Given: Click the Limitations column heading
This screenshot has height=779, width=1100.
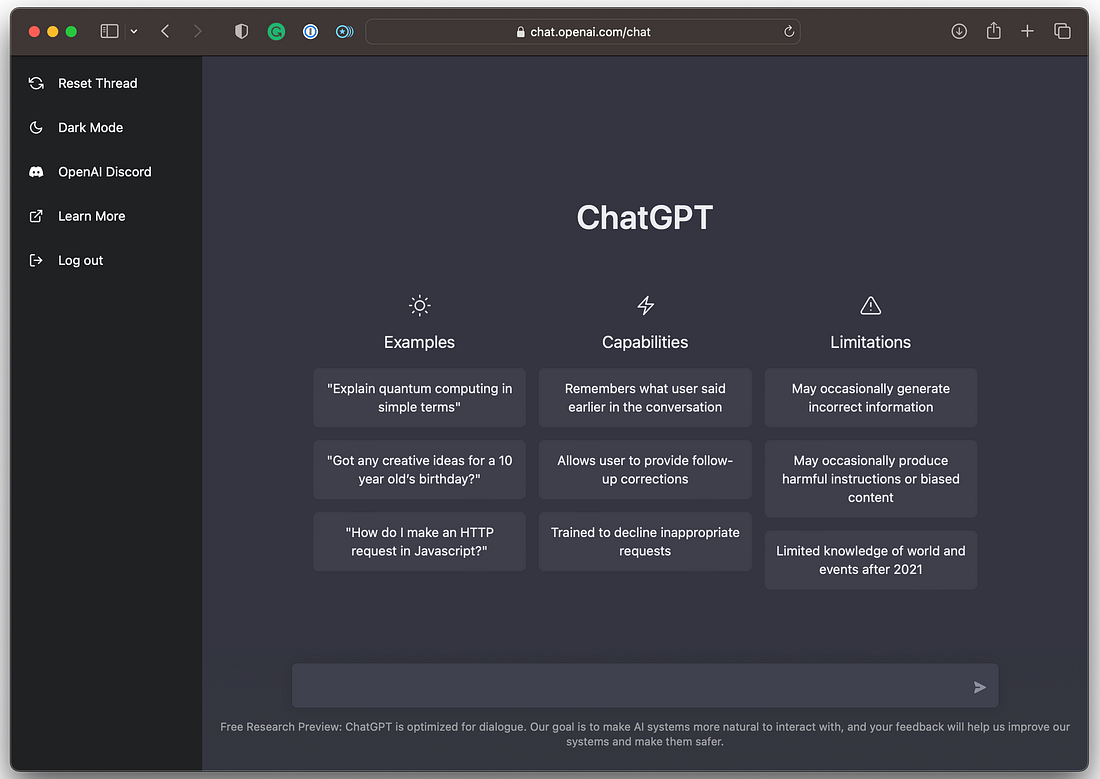Looking at the screenshot, I should [x=871, y=342].
